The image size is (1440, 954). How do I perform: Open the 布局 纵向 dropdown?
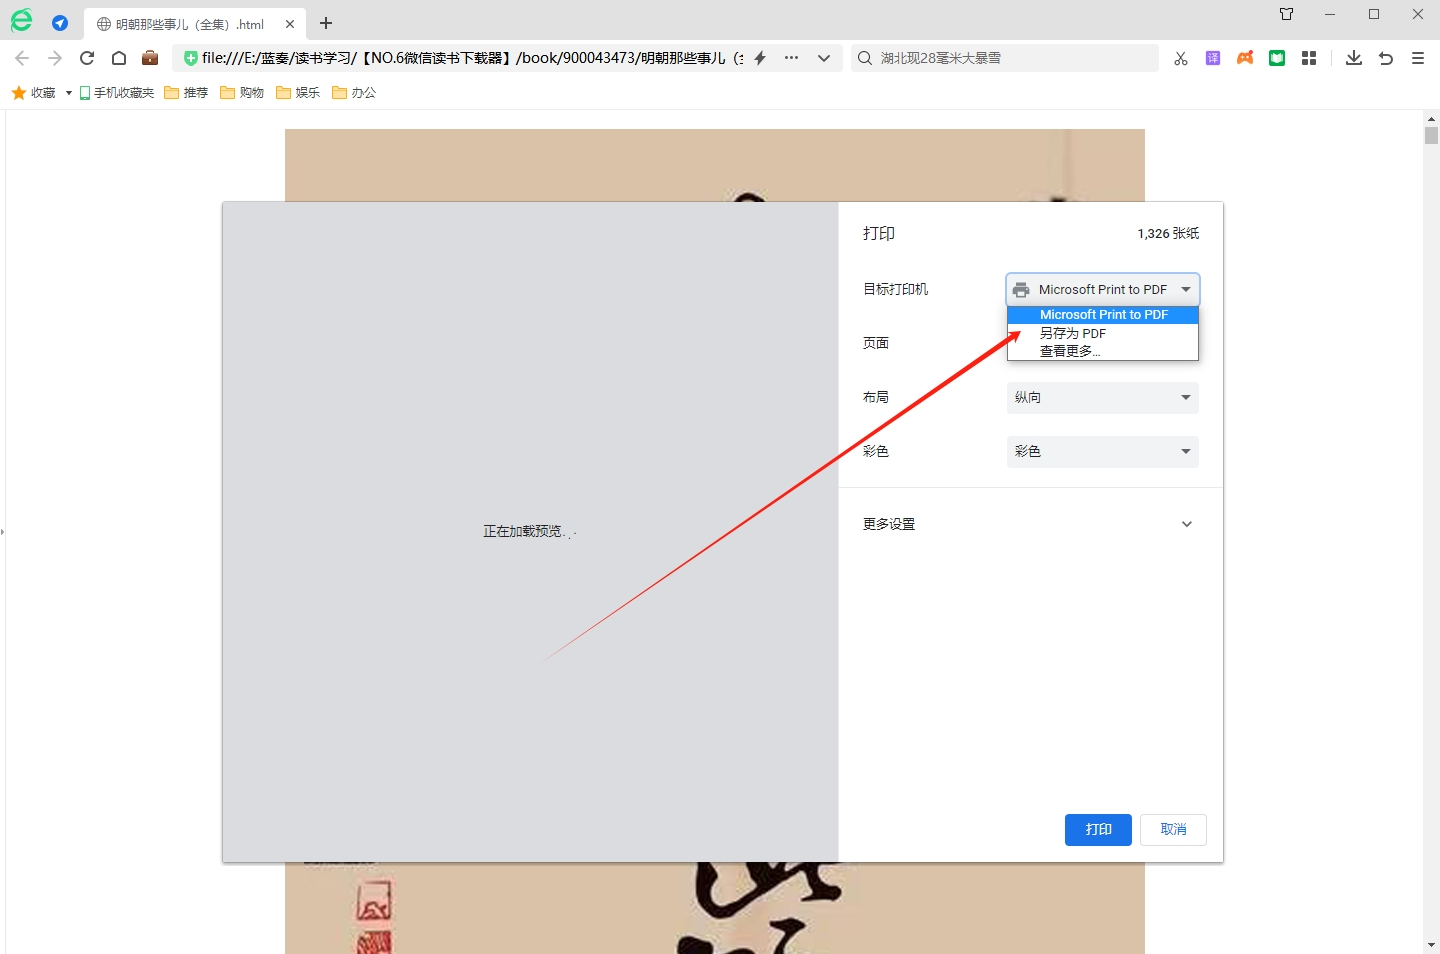(x=1102, y=397)
